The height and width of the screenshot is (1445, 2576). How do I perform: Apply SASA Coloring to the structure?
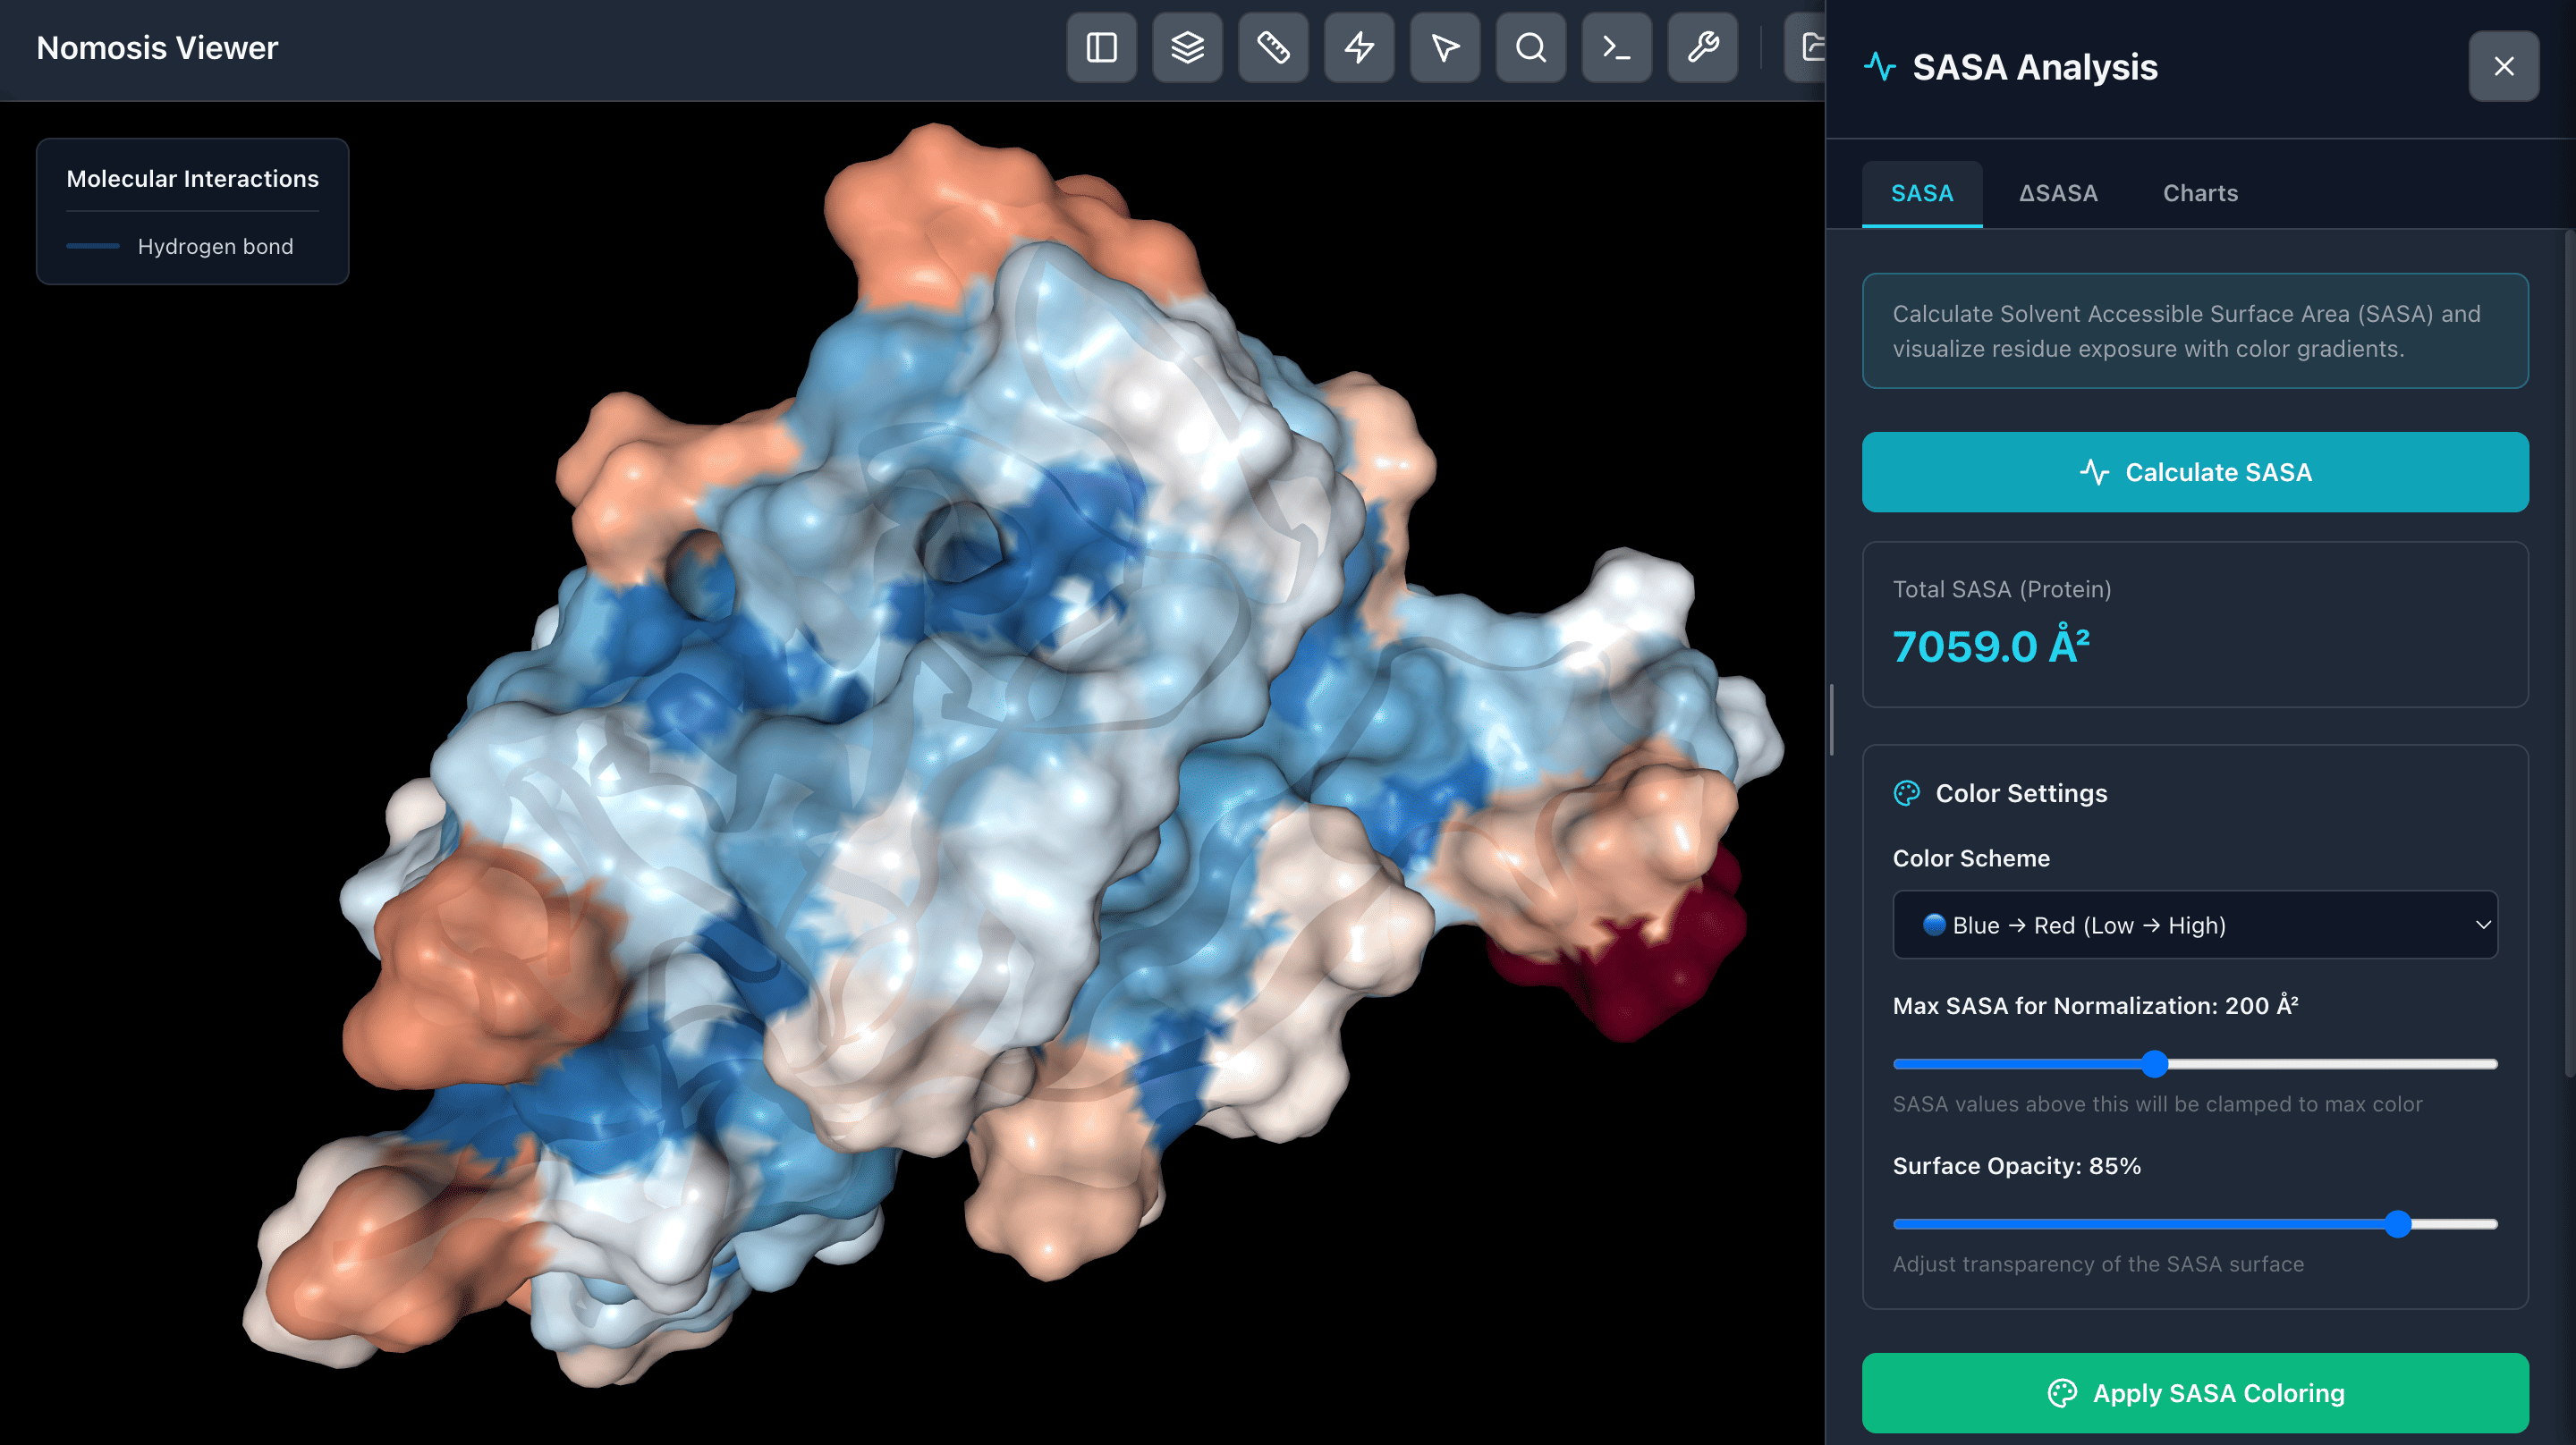click(2194, 1393)
